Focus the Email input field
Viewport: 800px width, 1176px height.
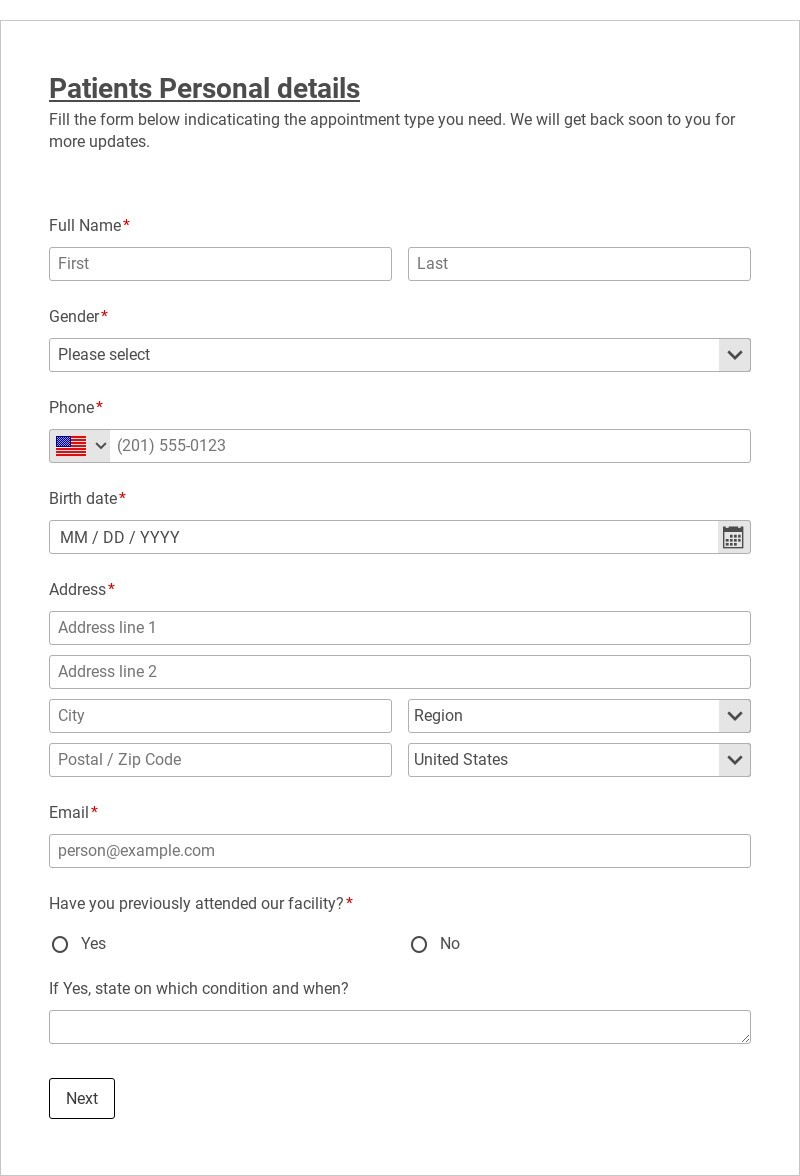(x=399, y=851)
